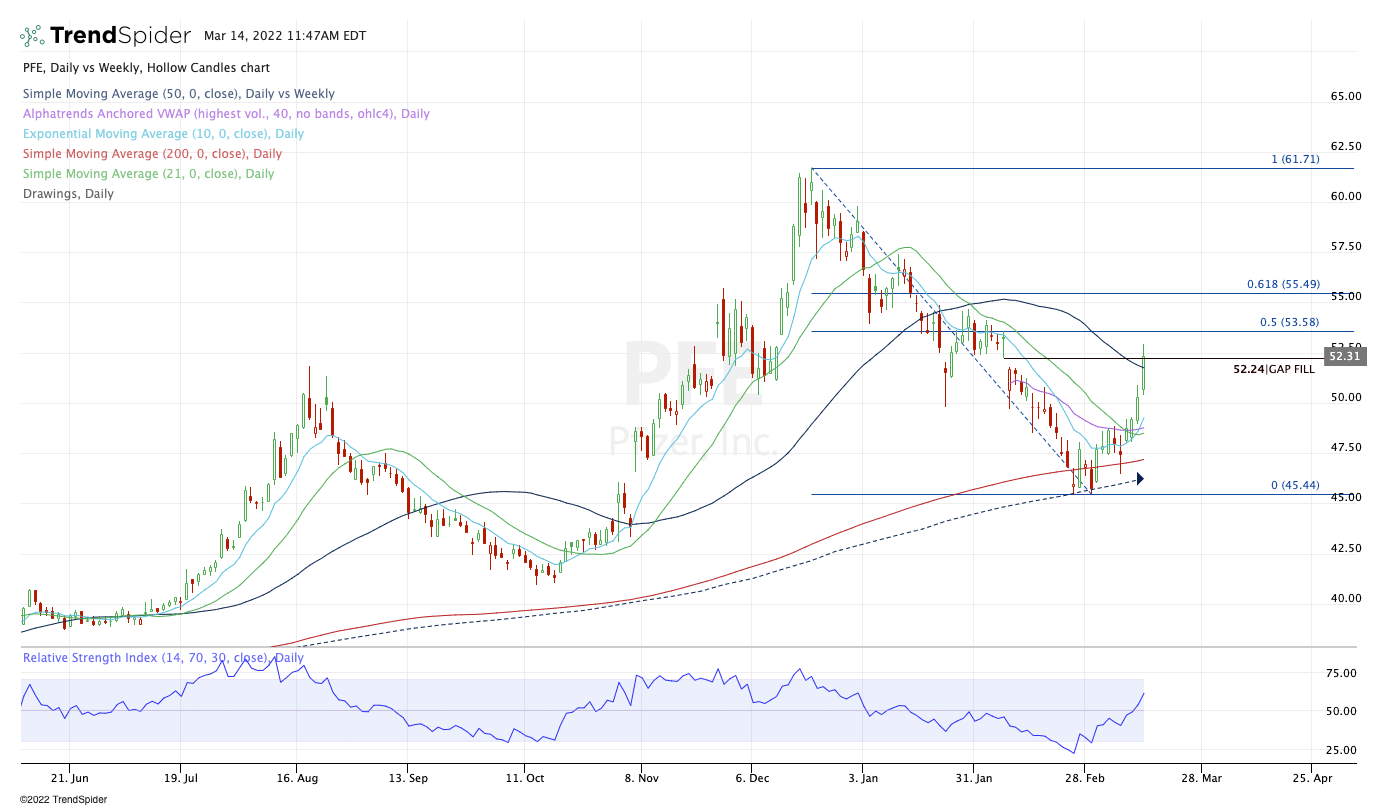
Task: Click the Simple Moving Average 21 legend entry
Action: pos(148,174)
